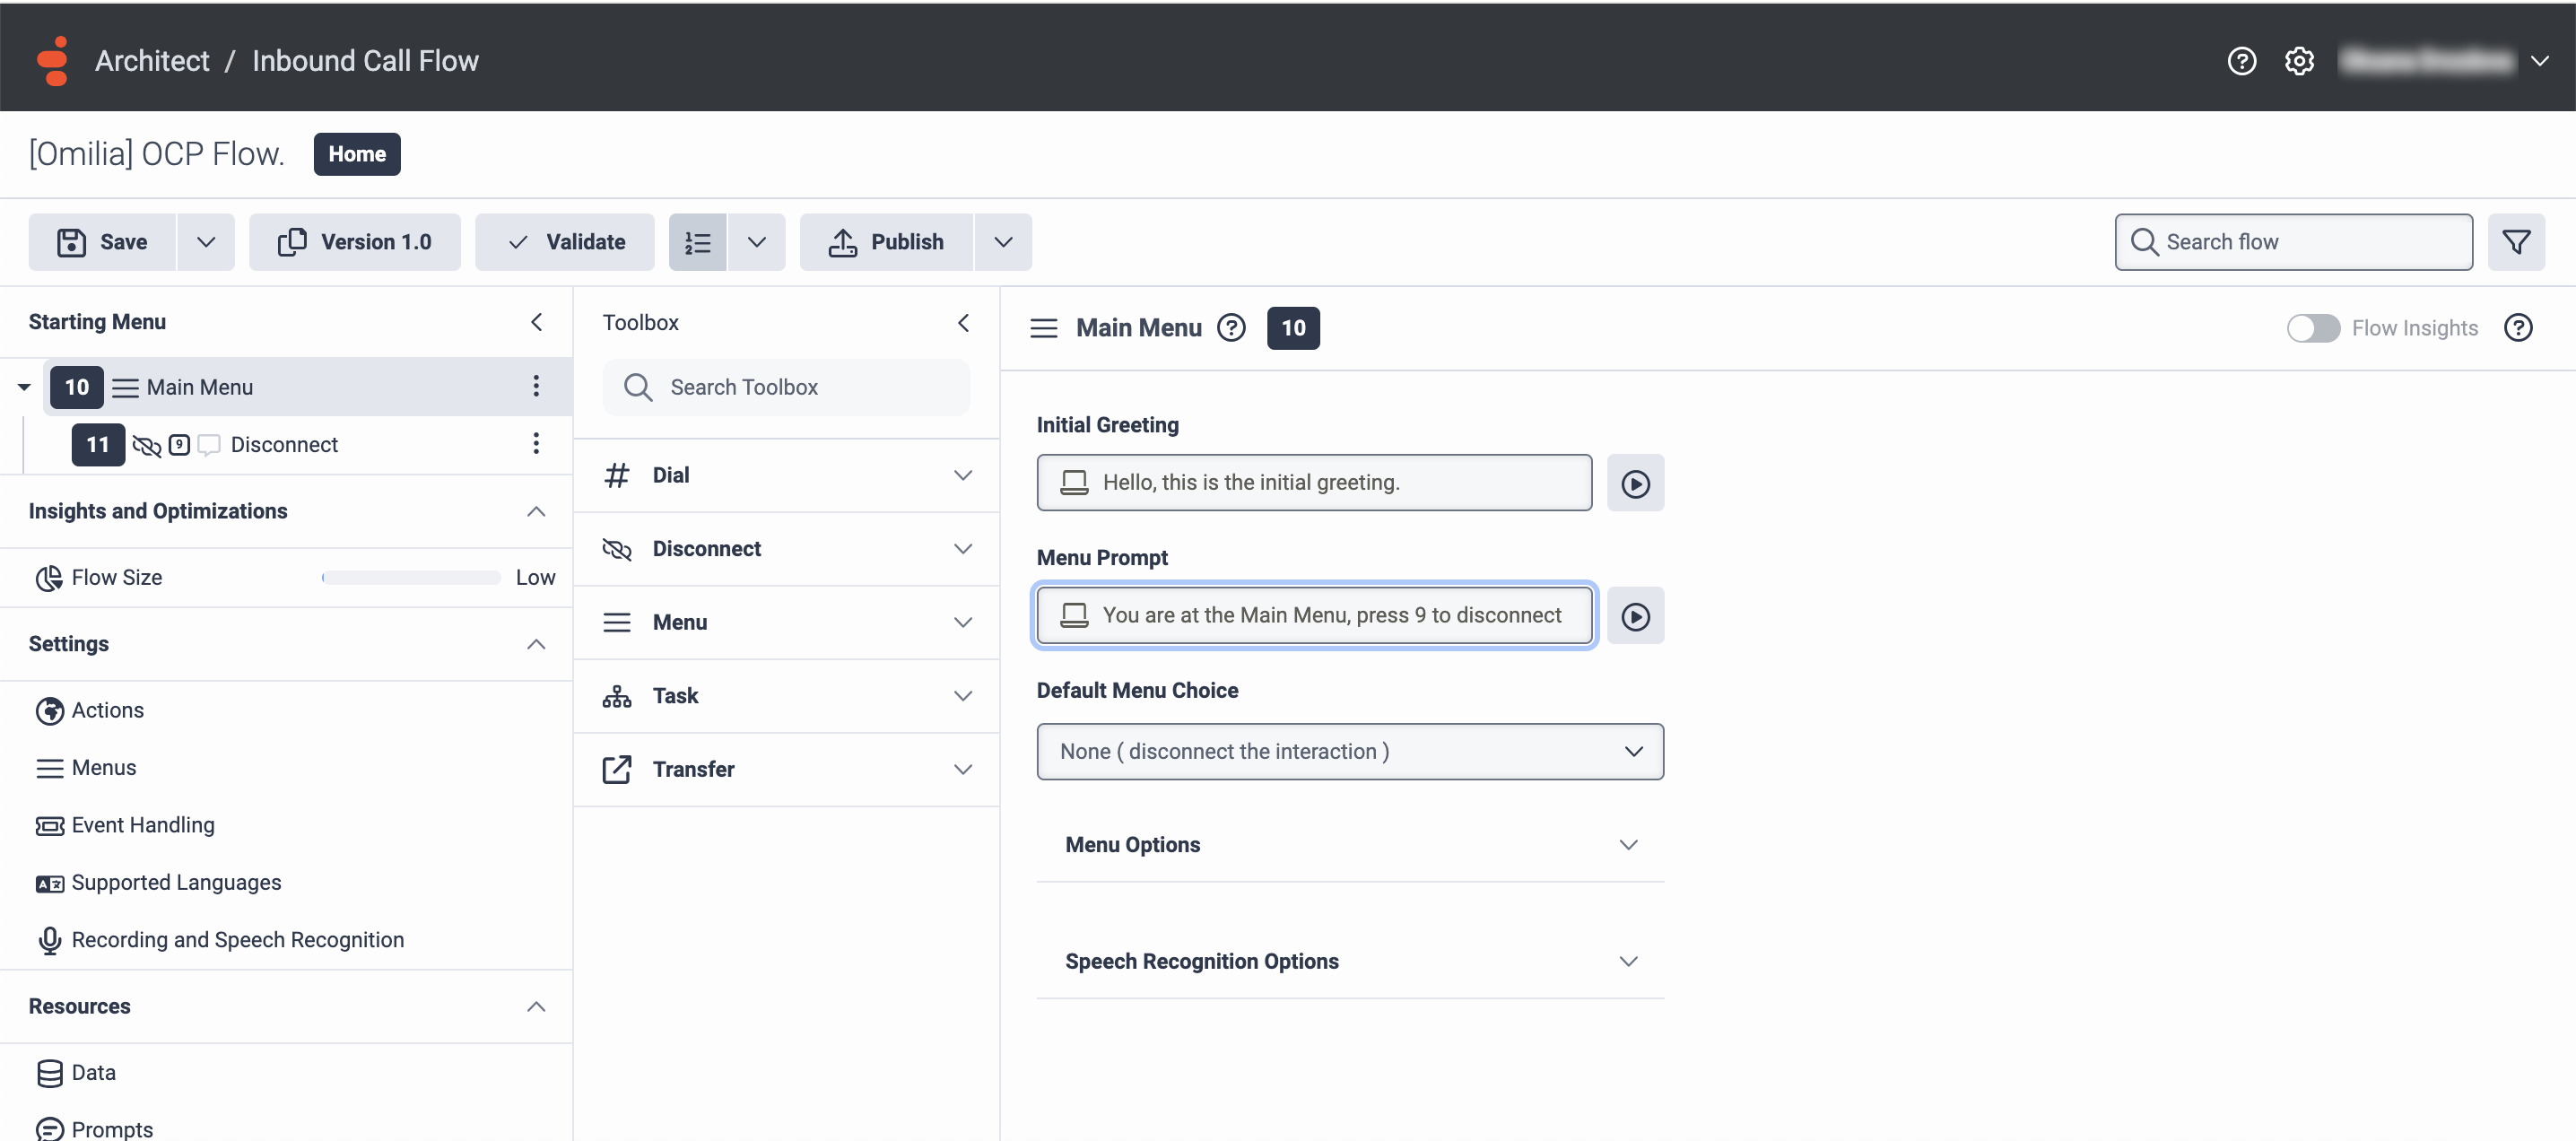2576x1141 pixels.
Task: Click the numbered list view icon
Action: tap(697, 242)
